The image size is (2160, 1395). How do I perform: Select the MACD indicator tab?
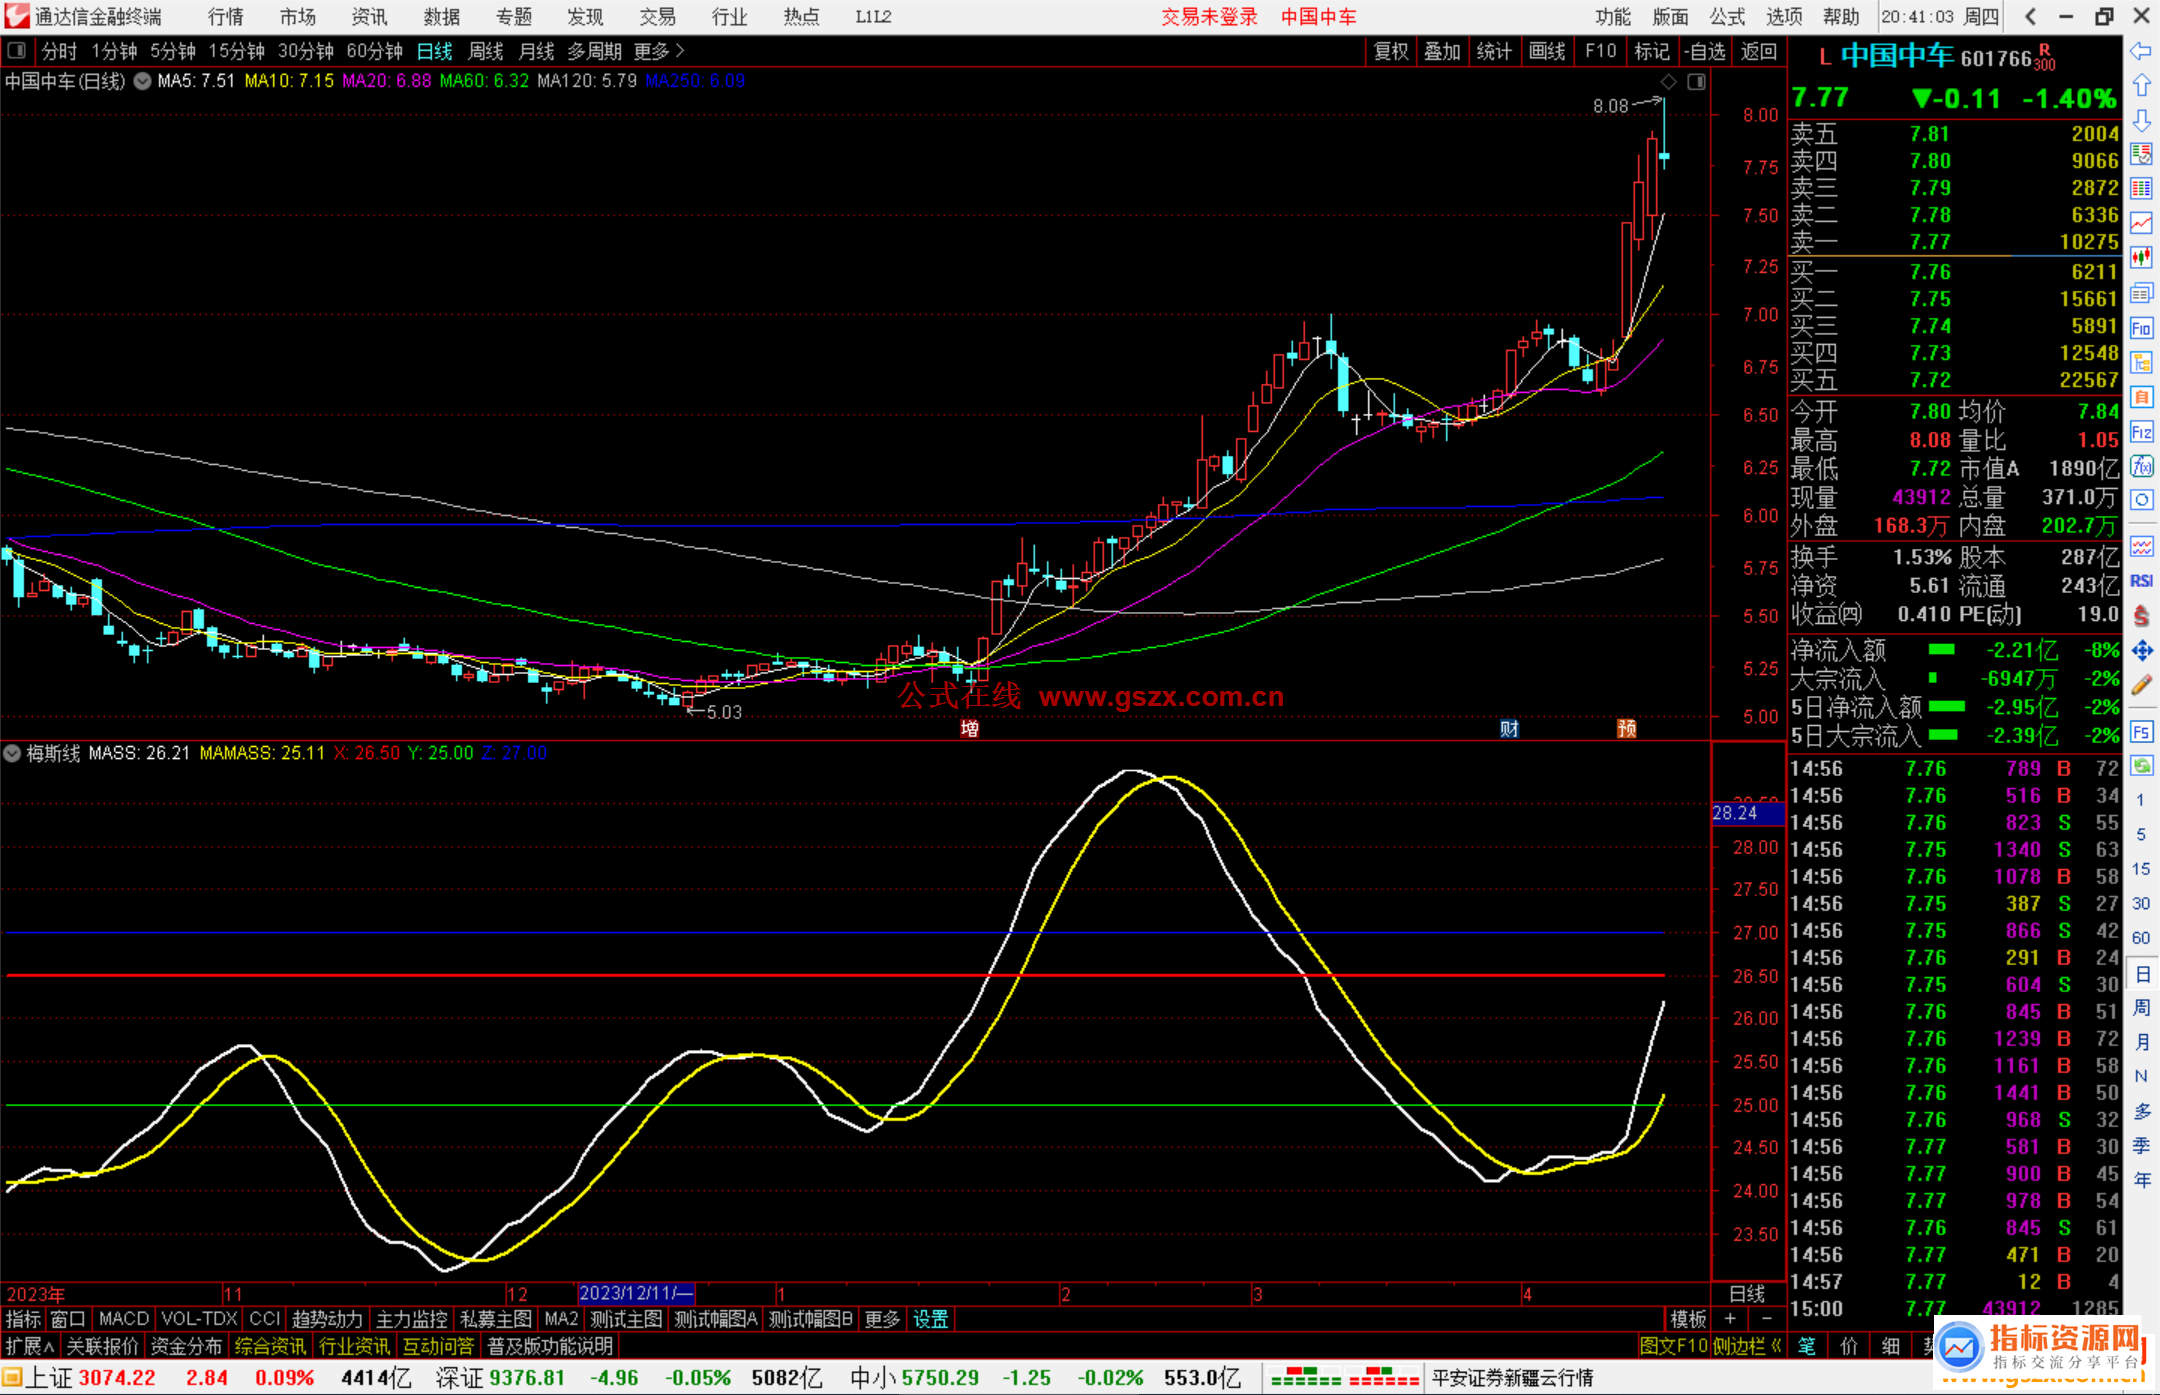click(124, 1319)
